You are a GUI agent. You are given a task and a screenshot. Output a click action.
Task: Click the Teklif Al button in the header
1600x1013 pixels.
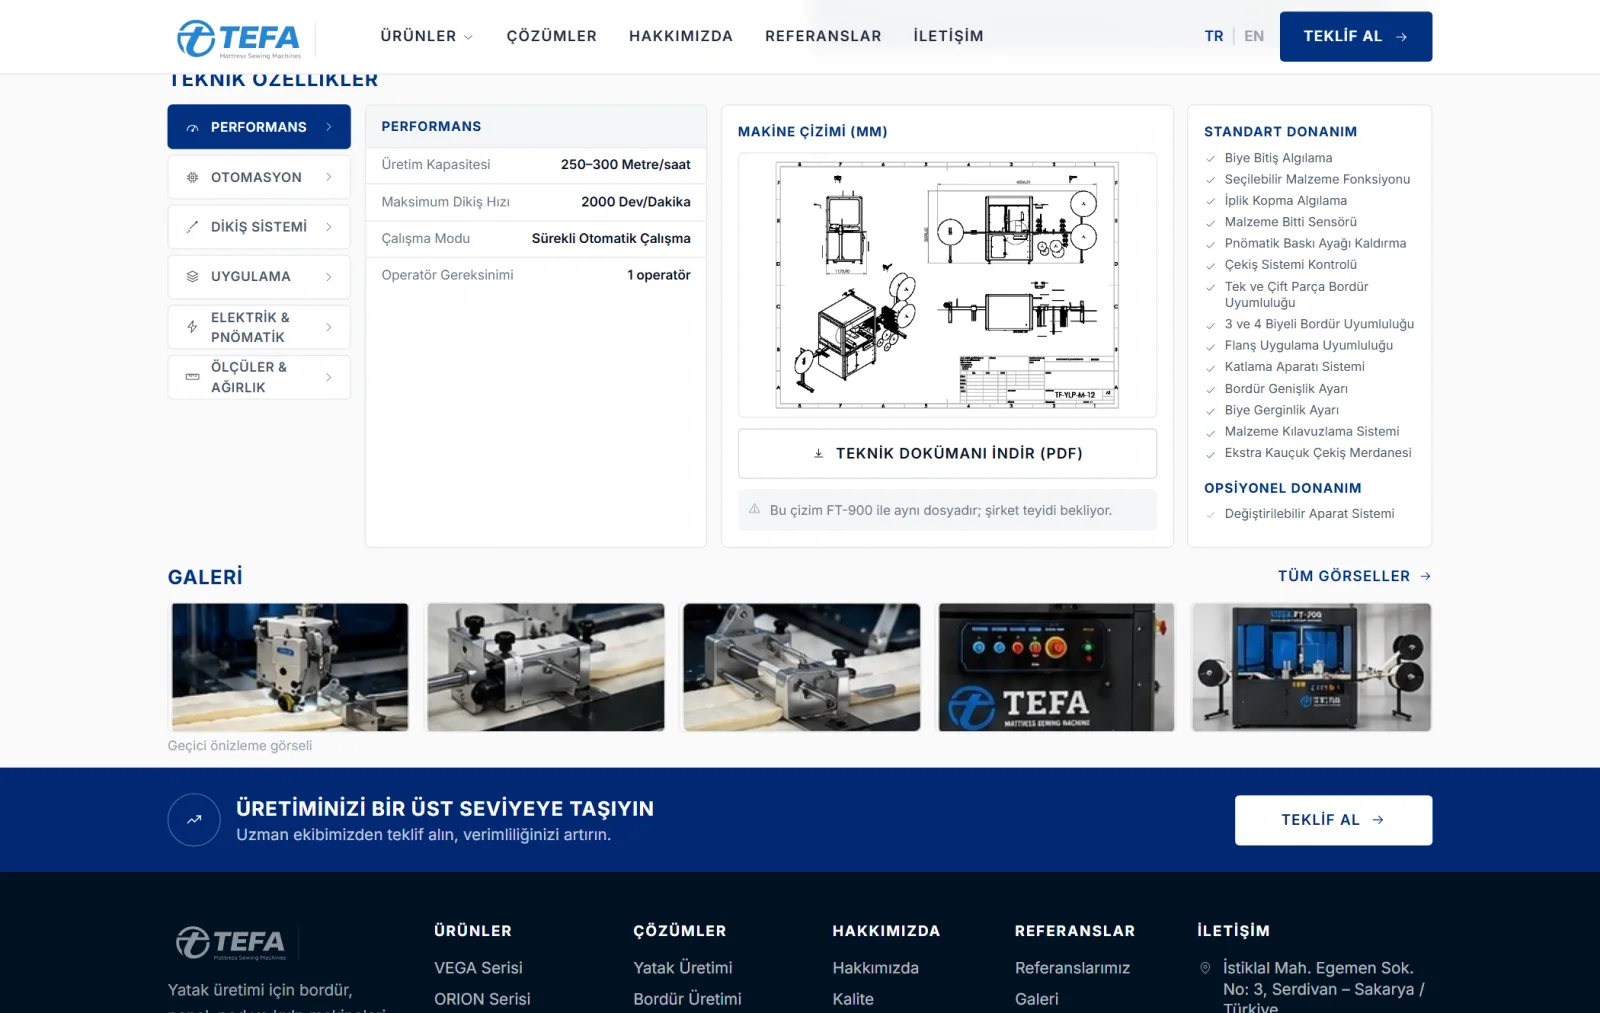click(x=1356, y=37)
